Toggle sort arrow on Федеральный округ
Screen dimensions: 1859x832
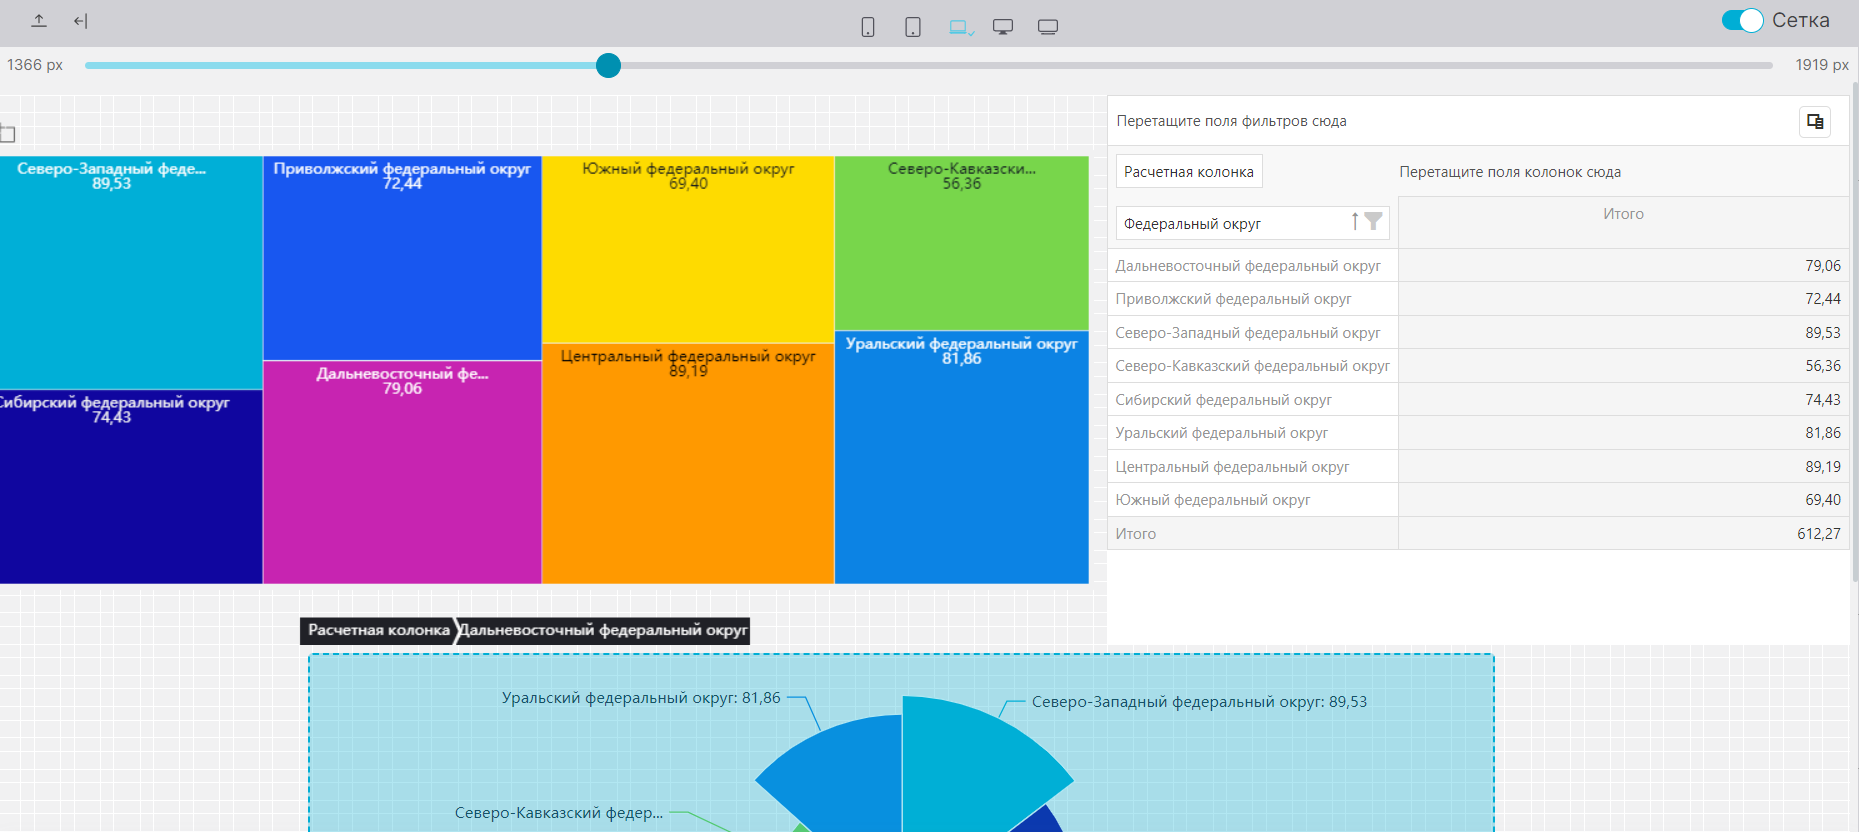click(1355, 221)
